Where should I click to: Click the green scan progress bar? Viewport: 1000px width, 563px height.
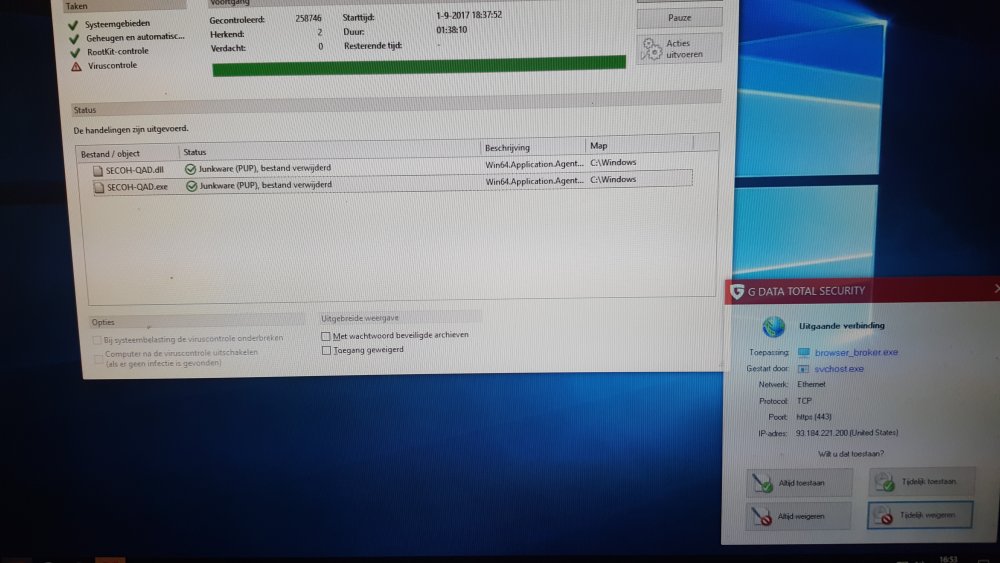click(x=419, y=65)
